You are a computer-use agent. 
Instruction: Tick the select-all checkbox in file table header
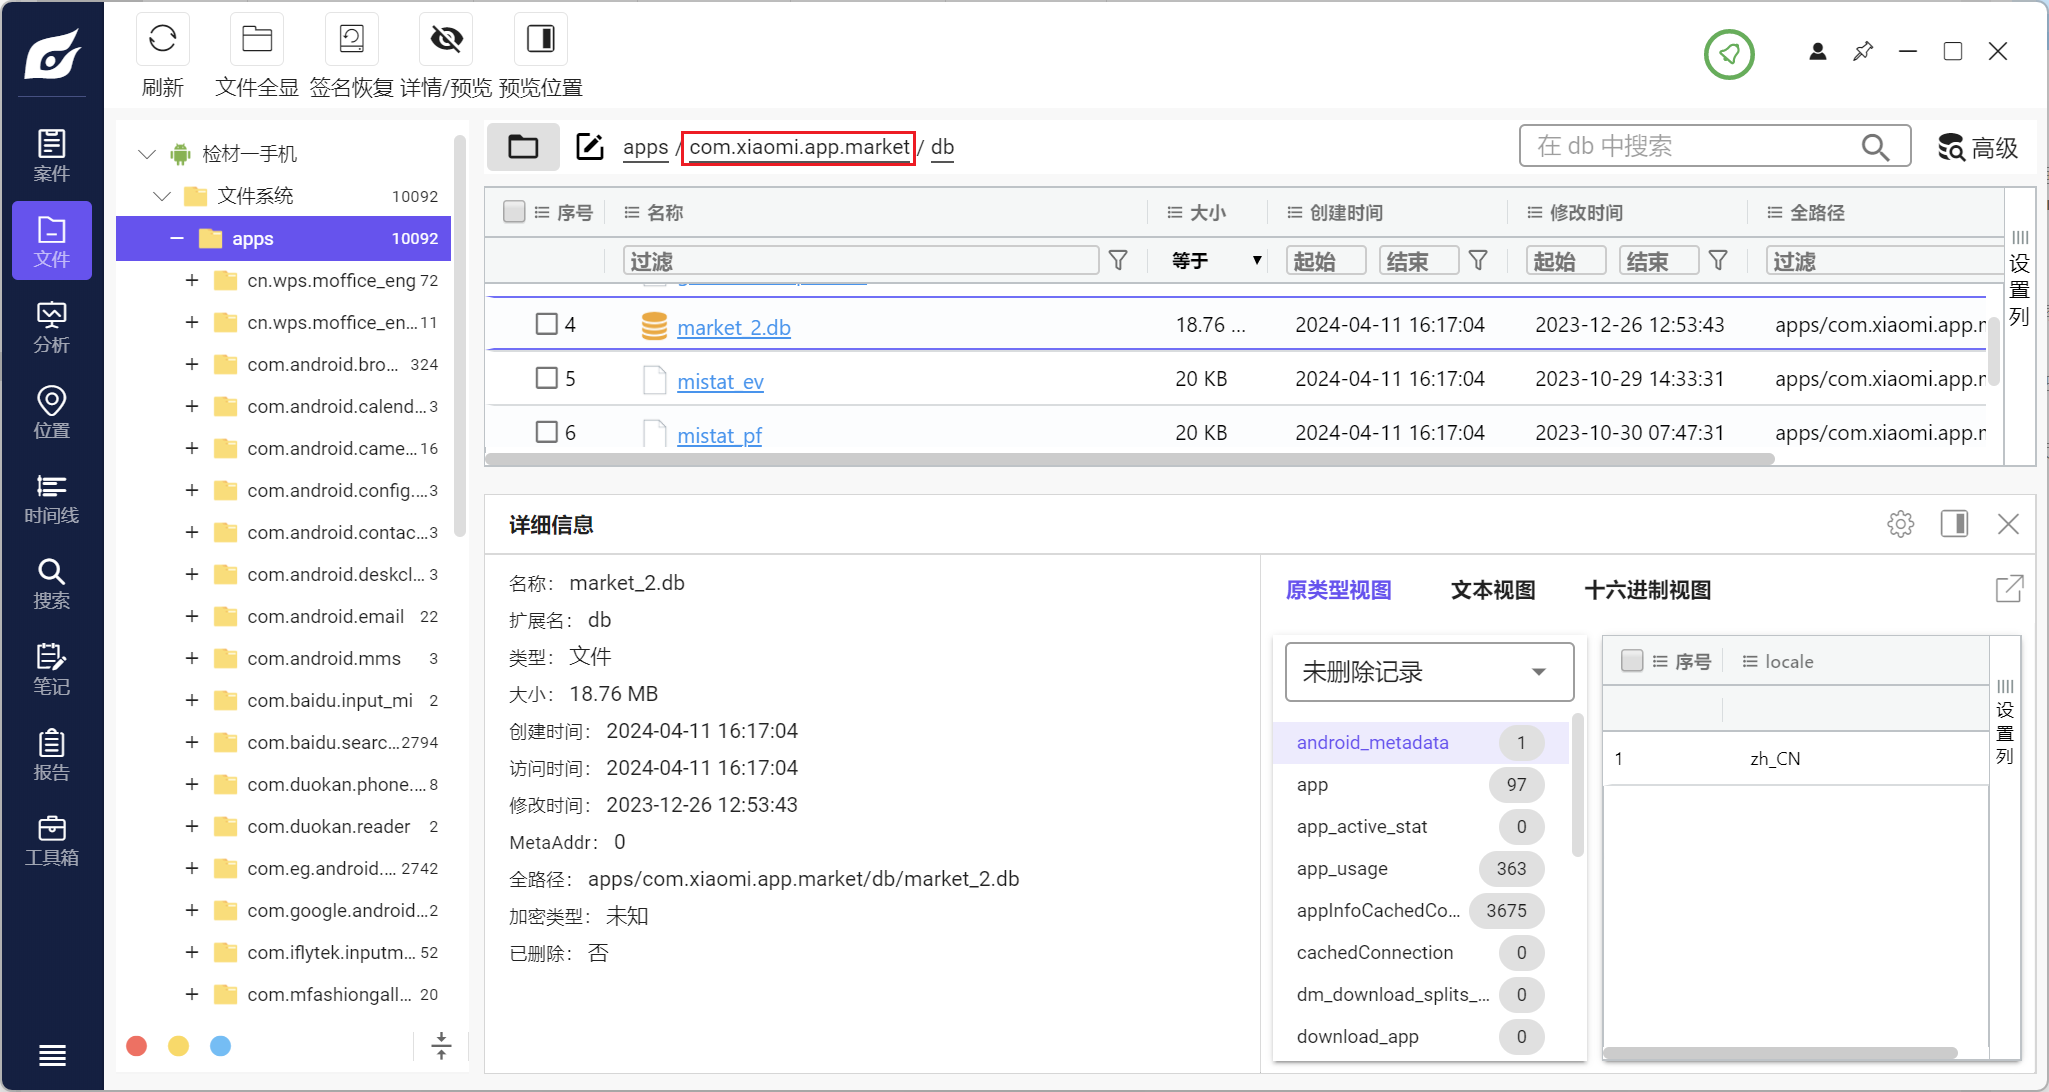tap(514, 211)
